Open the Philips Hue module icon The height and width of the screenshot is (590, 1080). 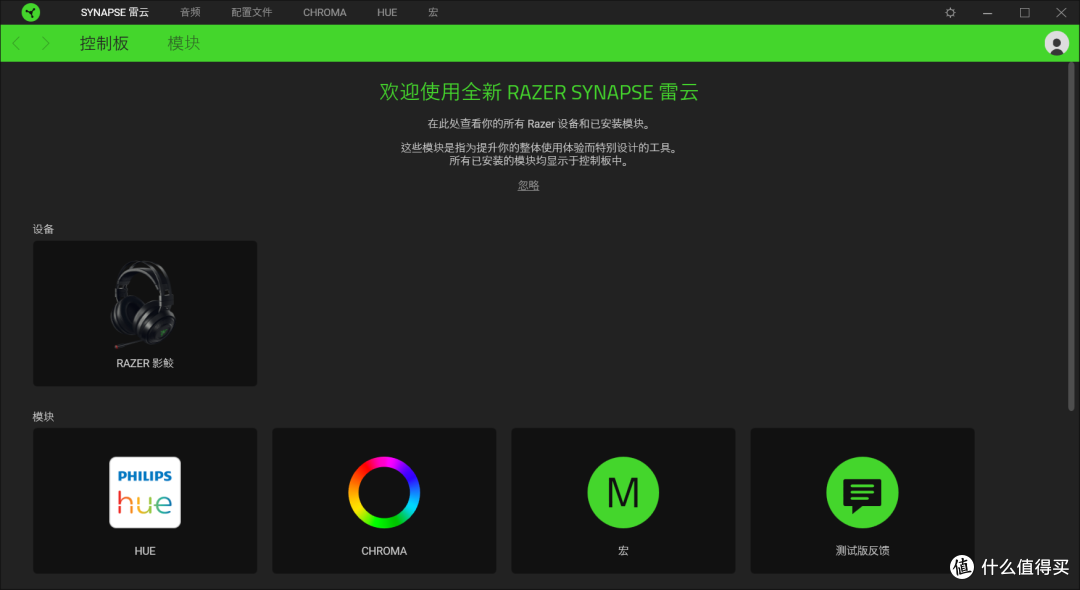pyautogui.click(x=145, y=492)
